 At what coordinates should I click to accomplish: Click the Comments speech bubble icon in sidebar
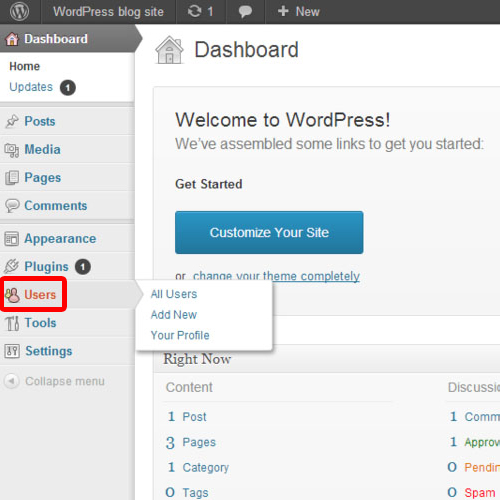click(x=12, y=206)
